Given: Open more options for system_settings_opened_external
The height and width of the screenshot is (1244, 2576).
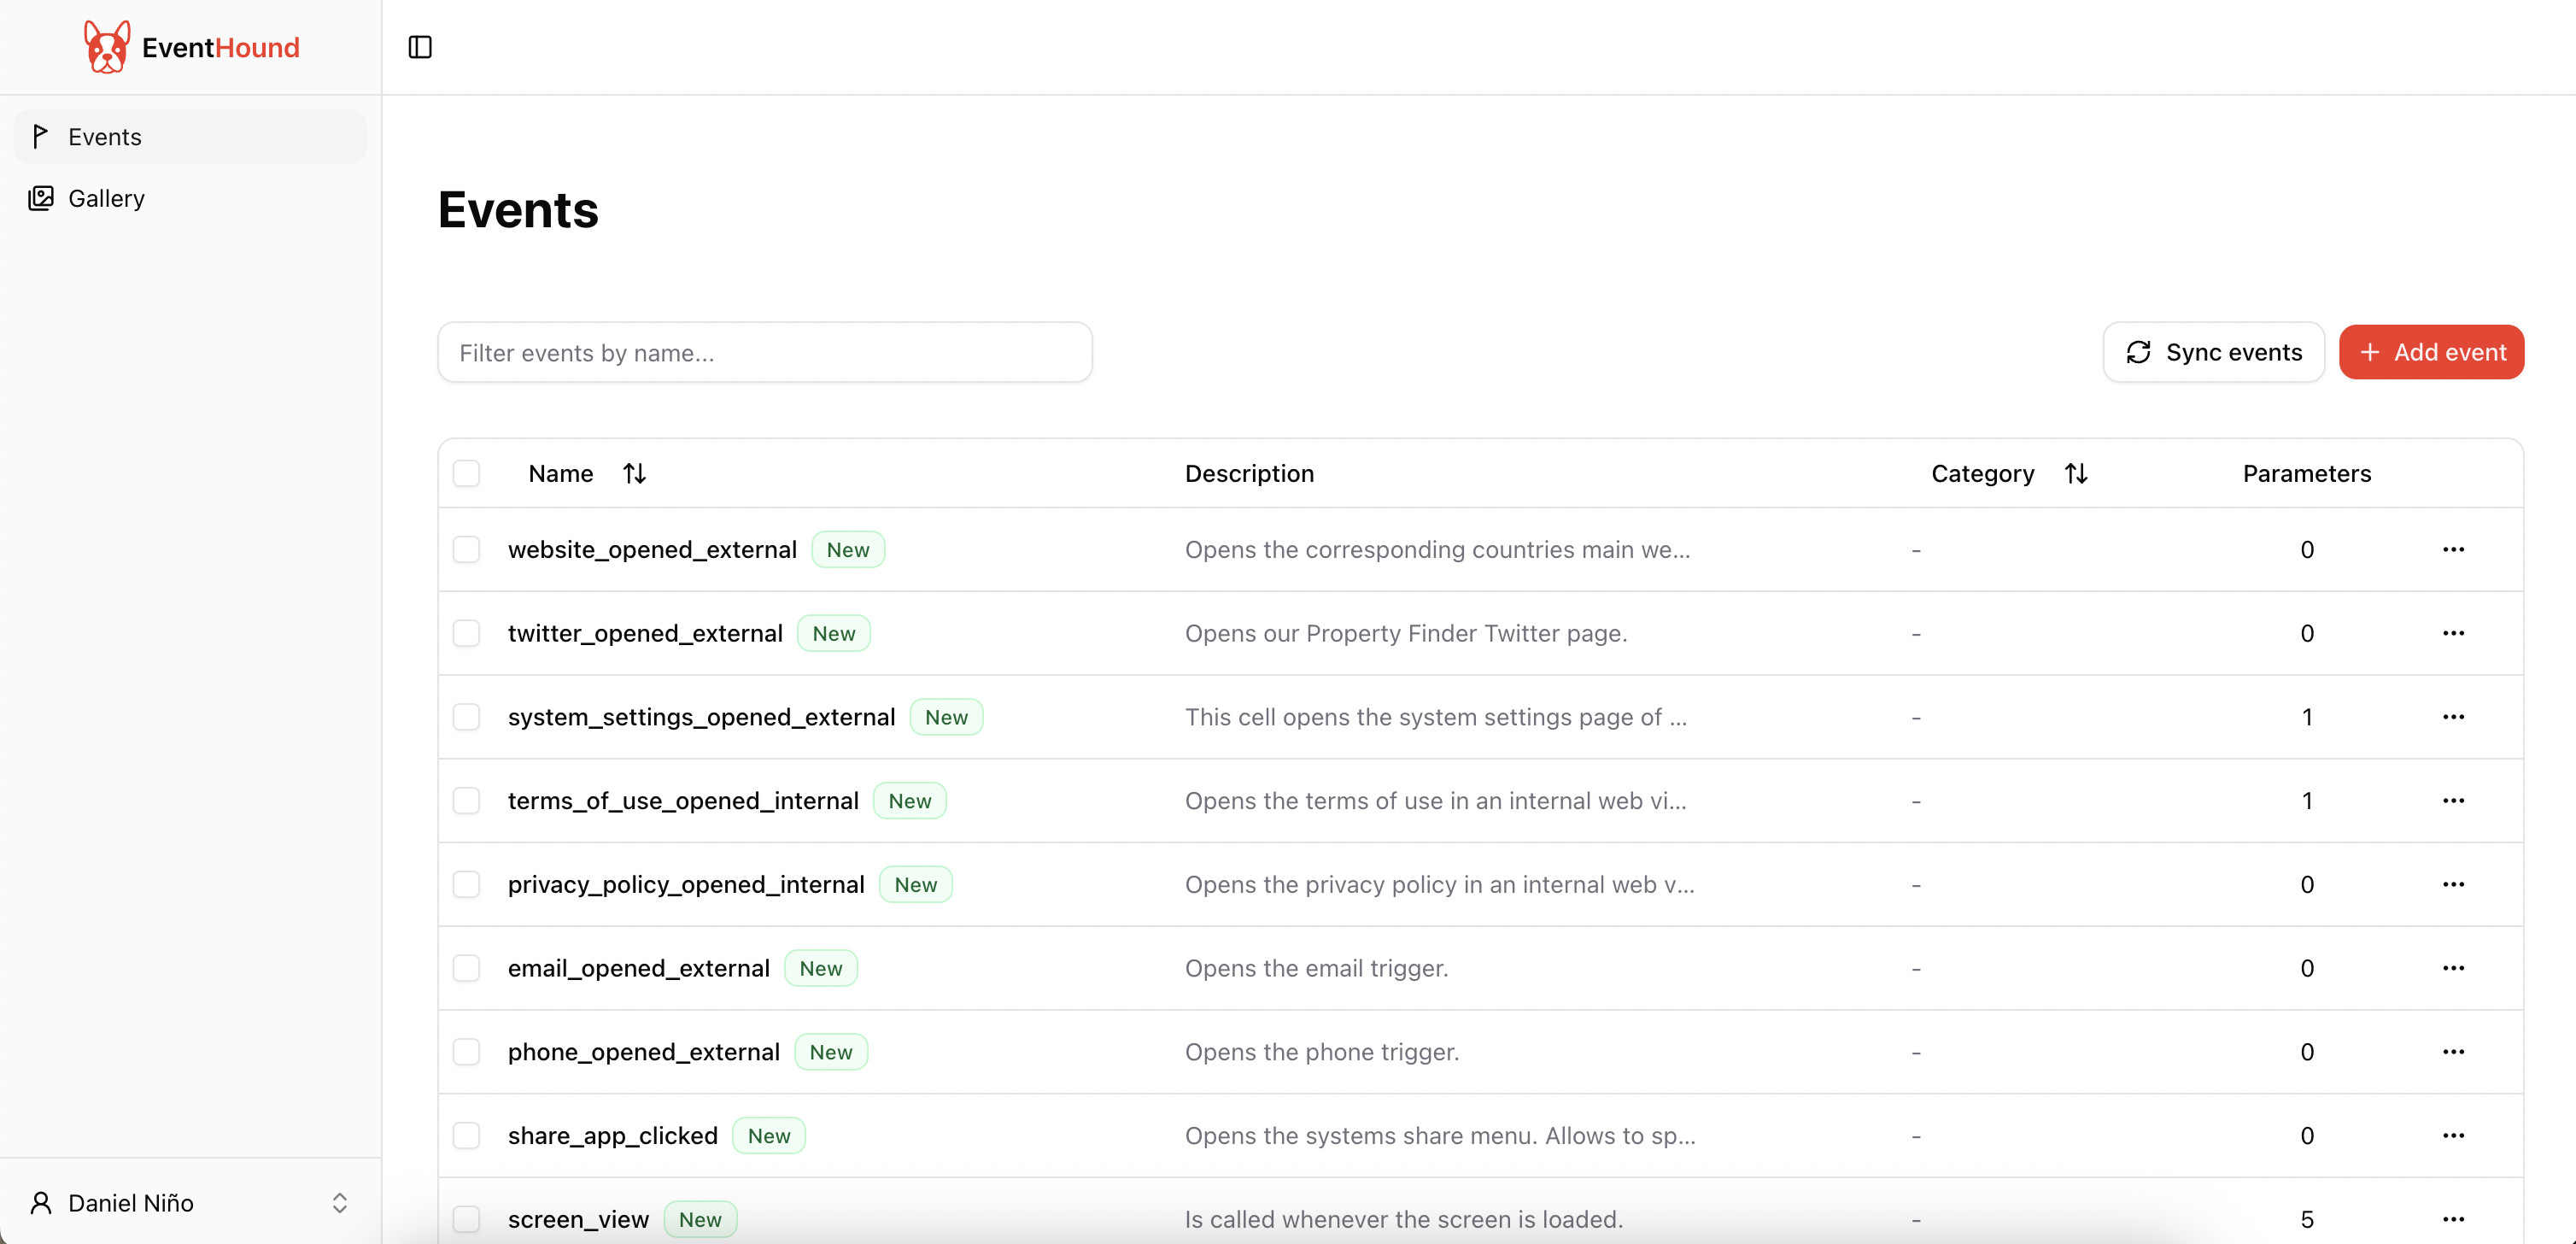Looking at the screenshot, I should (2453, 717).
